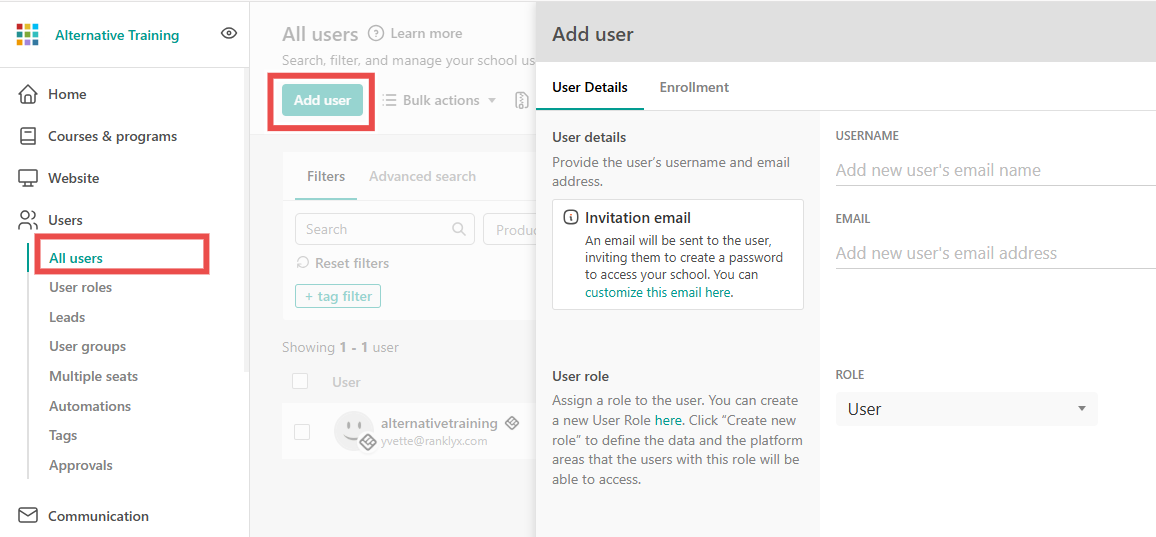Open Website in the sidebar
This screenshot has width=1156, height=537.
74,178
